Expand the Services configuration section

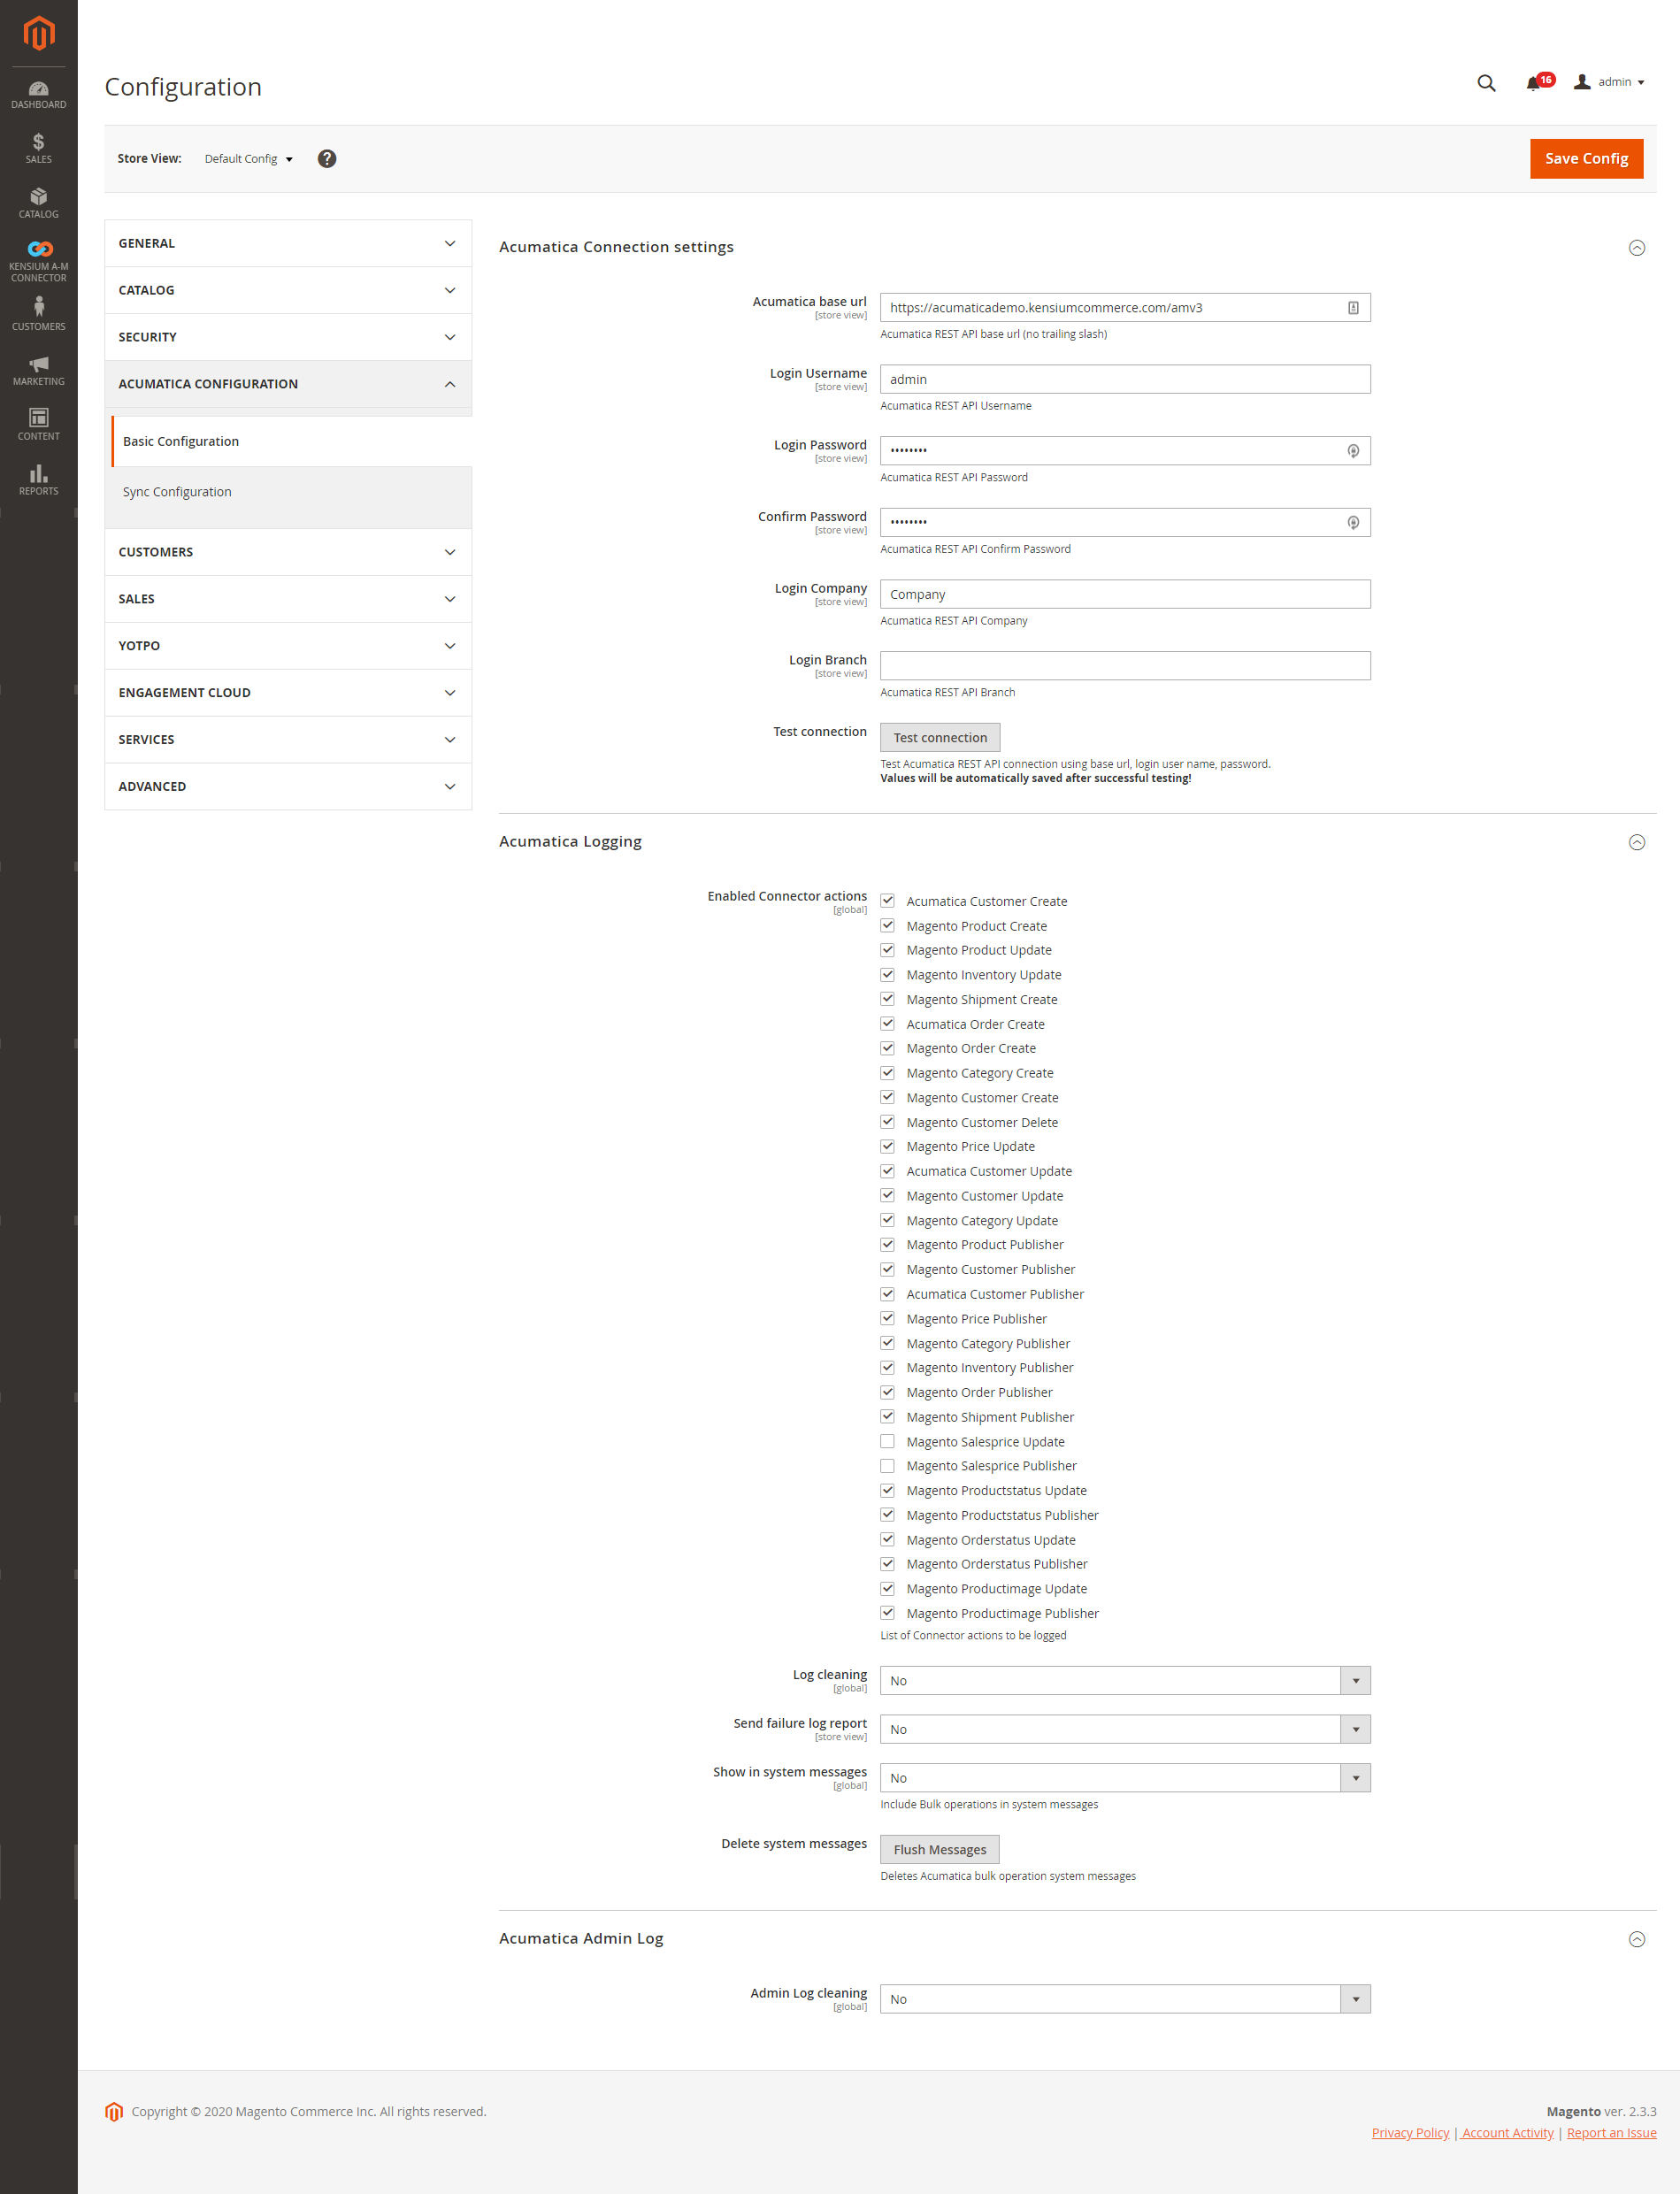tap(288, 741)
